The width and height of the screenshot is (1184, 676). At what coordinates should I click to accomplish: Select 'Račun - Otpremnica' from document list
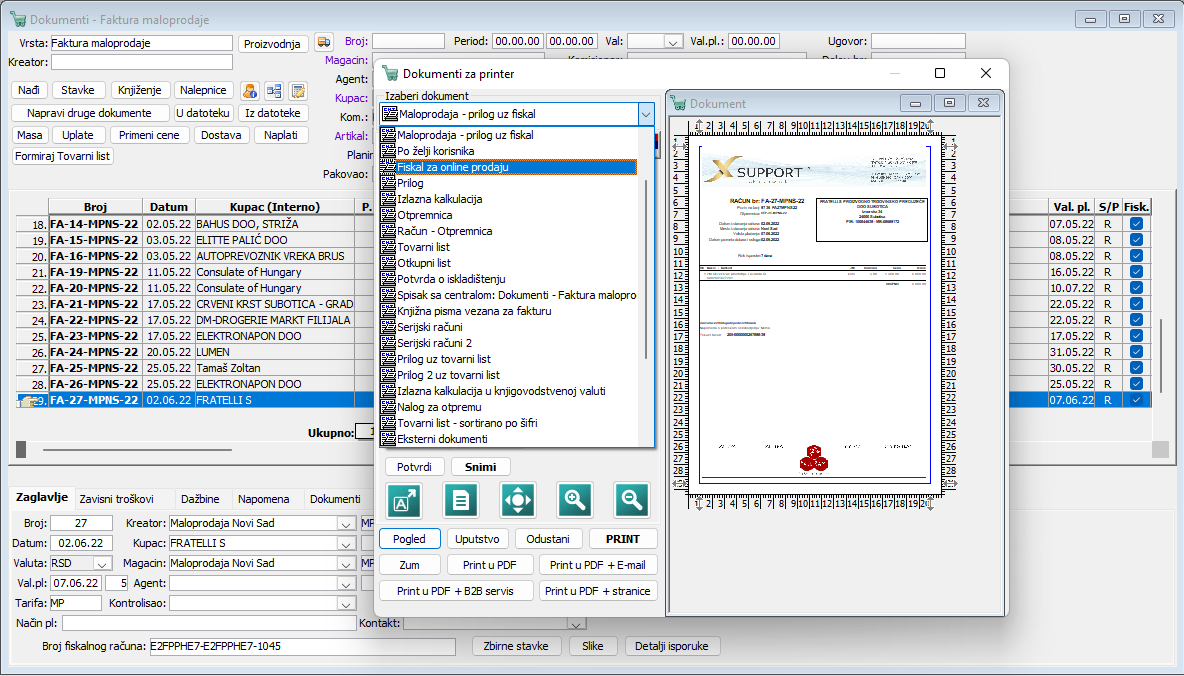coord(445,231)
